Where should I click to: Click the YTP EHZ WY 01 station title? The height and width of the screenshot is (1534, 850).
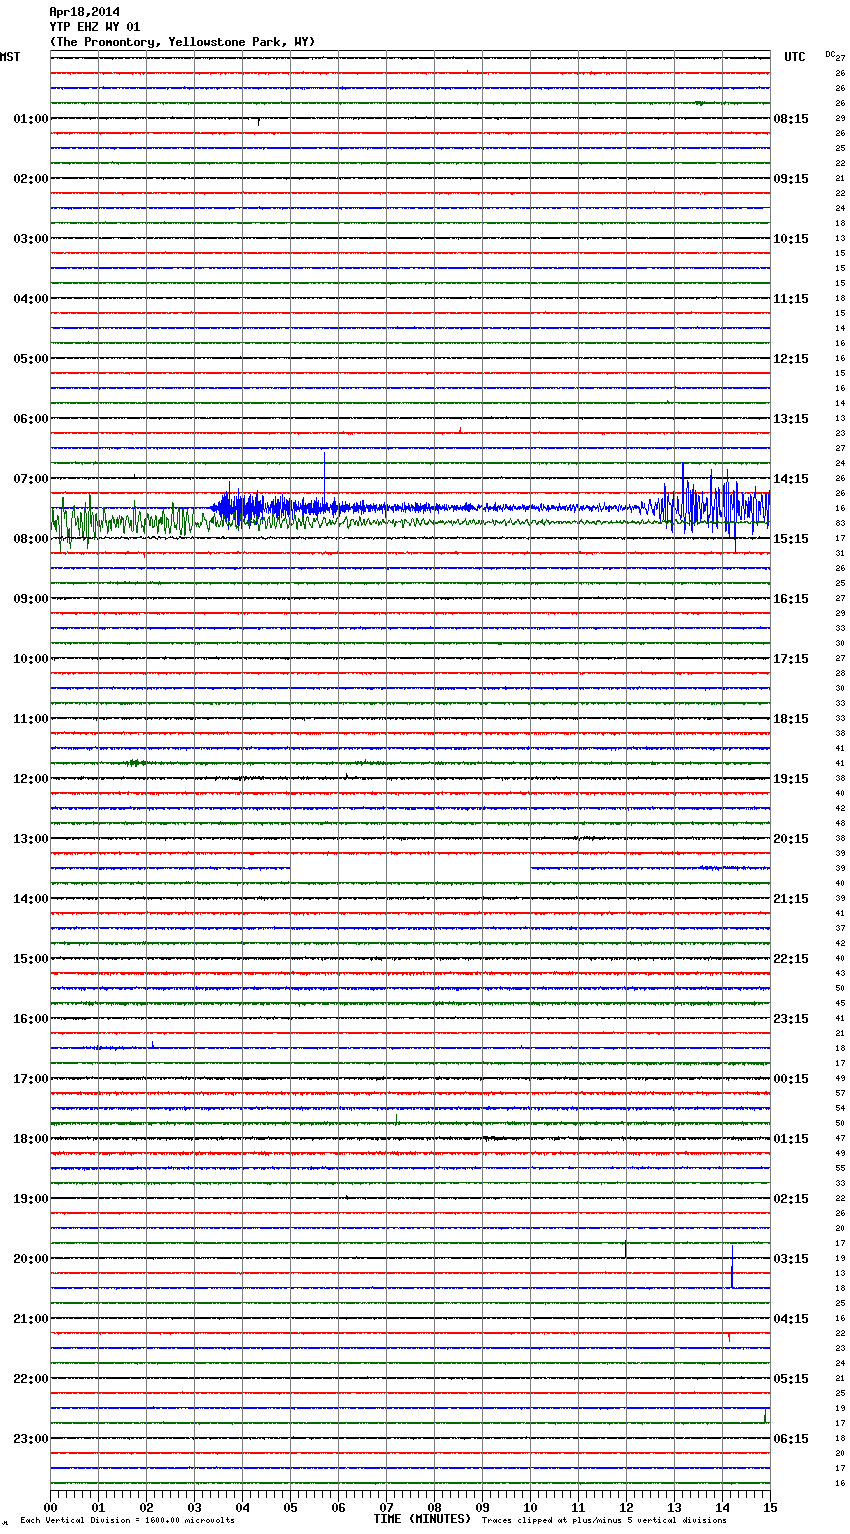[x=95, y=27]
